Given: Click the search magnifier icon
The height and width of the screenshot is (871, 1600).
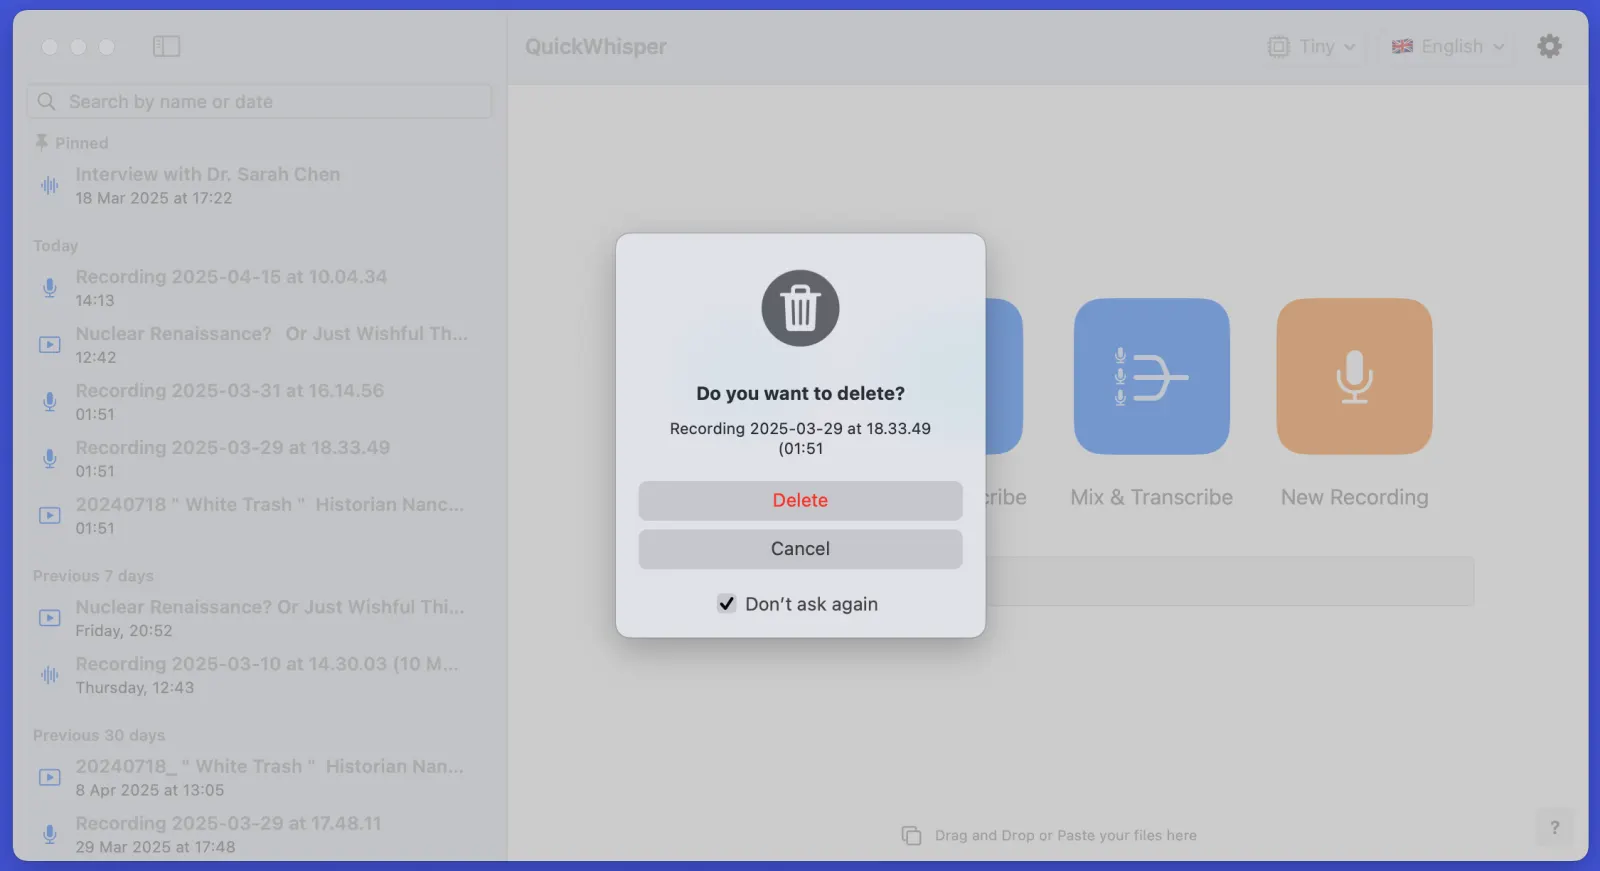Looking at the screenshot, I should point(46,101).
